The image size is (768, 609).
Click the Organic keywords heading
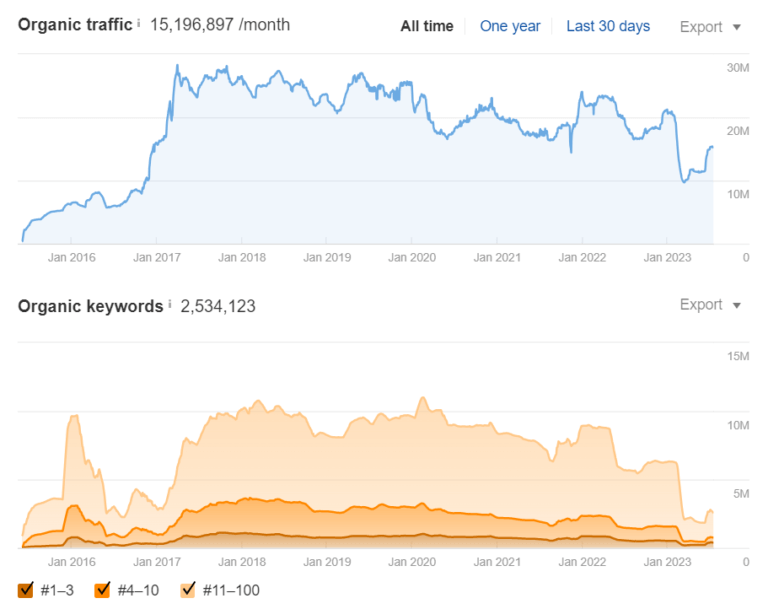(90, 306)
